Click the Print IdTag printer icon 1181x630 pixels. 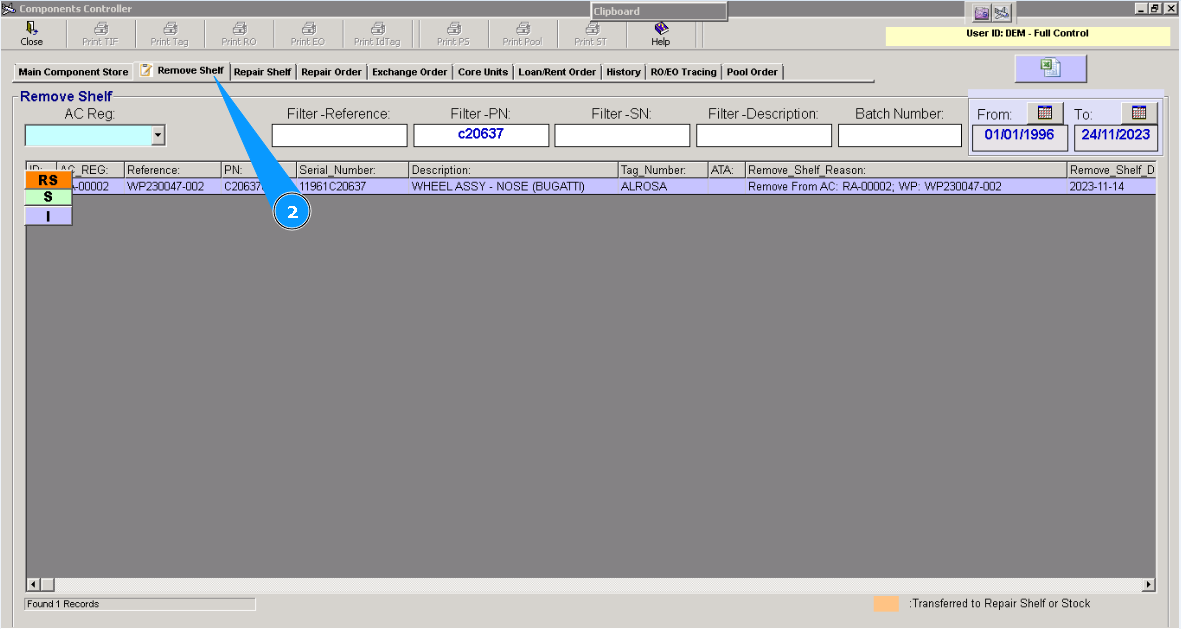click(377, 29)
